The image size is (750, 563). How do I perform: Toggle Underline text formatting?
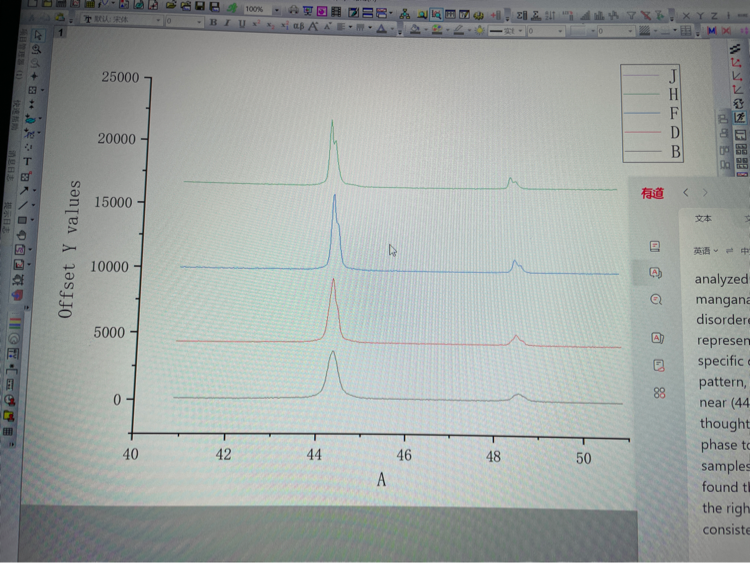point(241,23)
